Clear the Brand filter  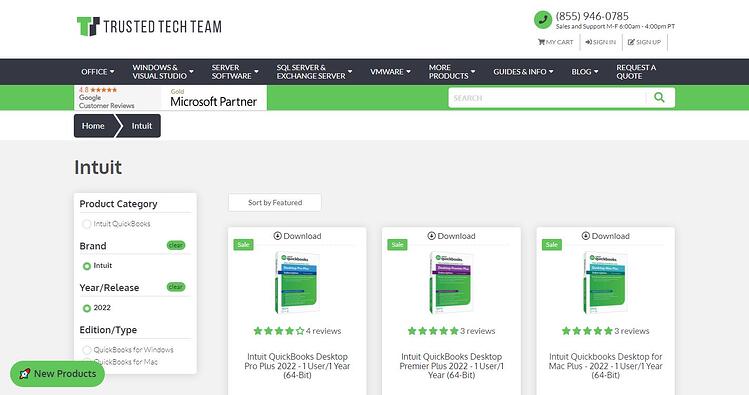click(176, 245)
